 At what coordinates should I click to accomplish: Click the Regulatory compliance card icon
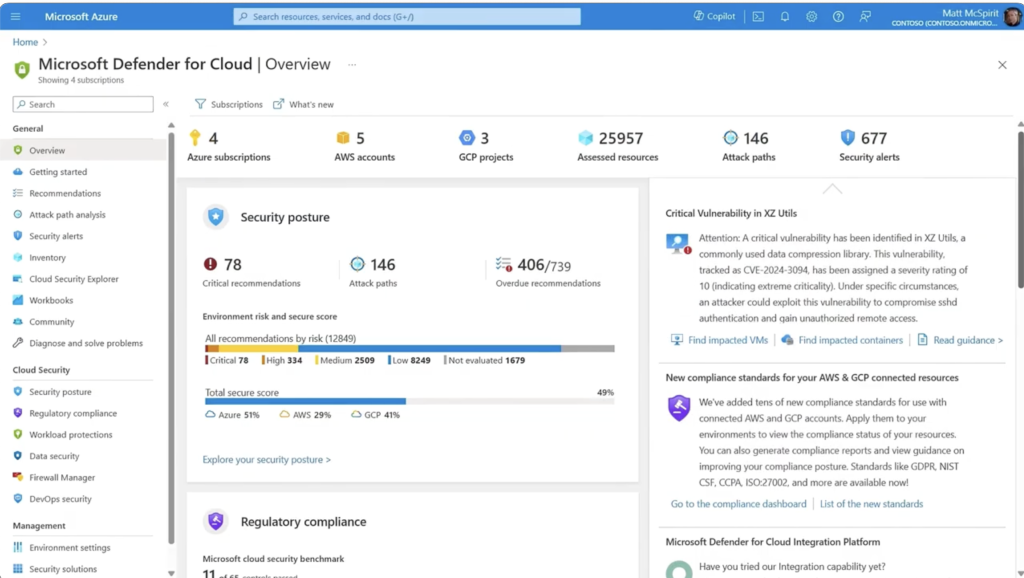pyautogui.click(x=216, y=521)
